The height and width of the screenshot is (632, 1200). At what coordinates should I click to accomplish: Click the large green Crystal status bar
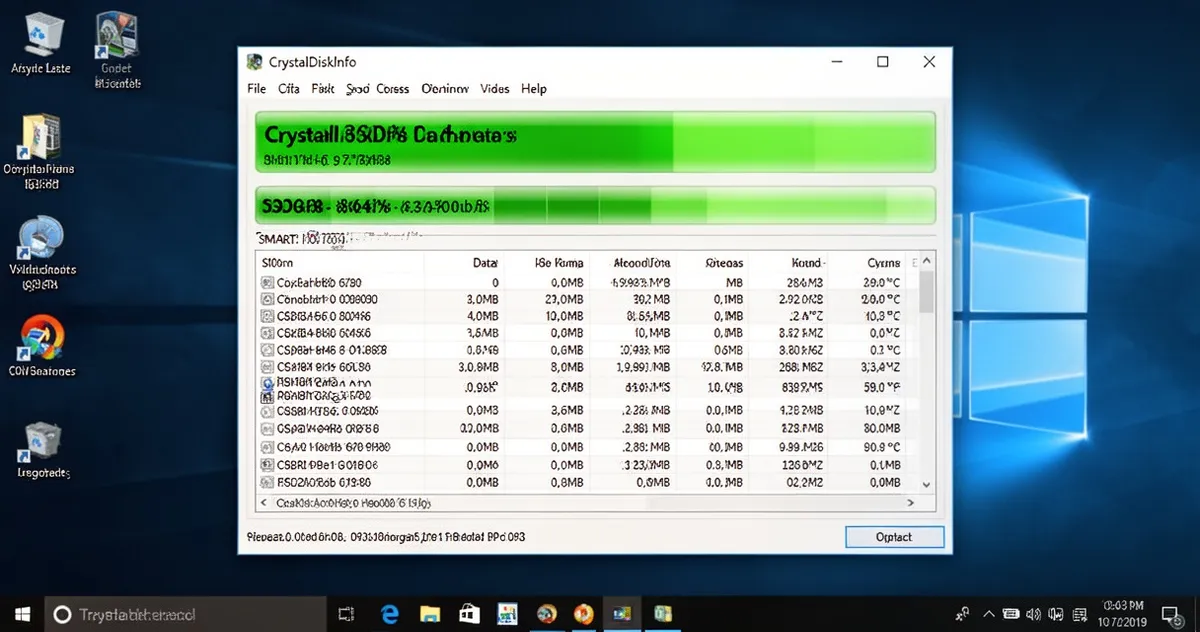pos(595,144)
